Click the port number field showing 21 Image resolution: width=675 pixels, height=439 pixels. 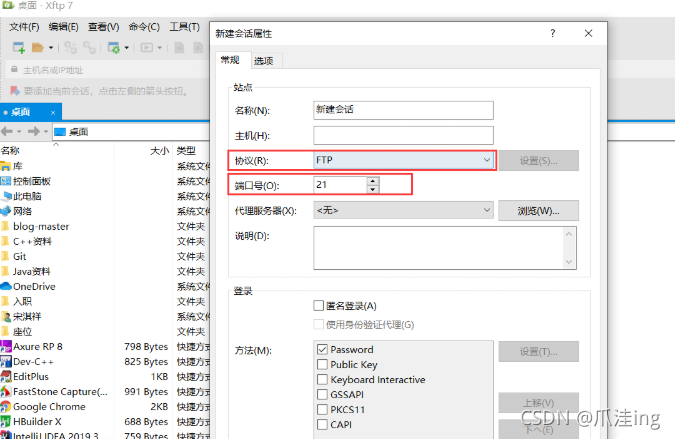pos(341,185)
